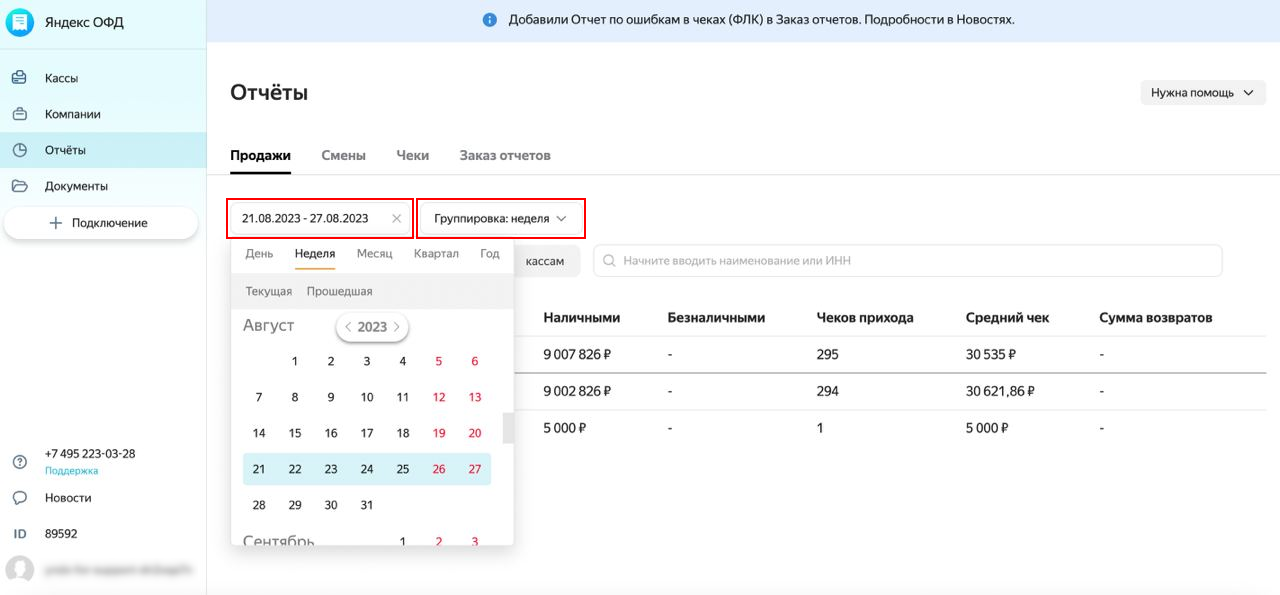This screenshot has width=1280, height=595.
Task: Click the info icon in banner
Action: point(489,20)
